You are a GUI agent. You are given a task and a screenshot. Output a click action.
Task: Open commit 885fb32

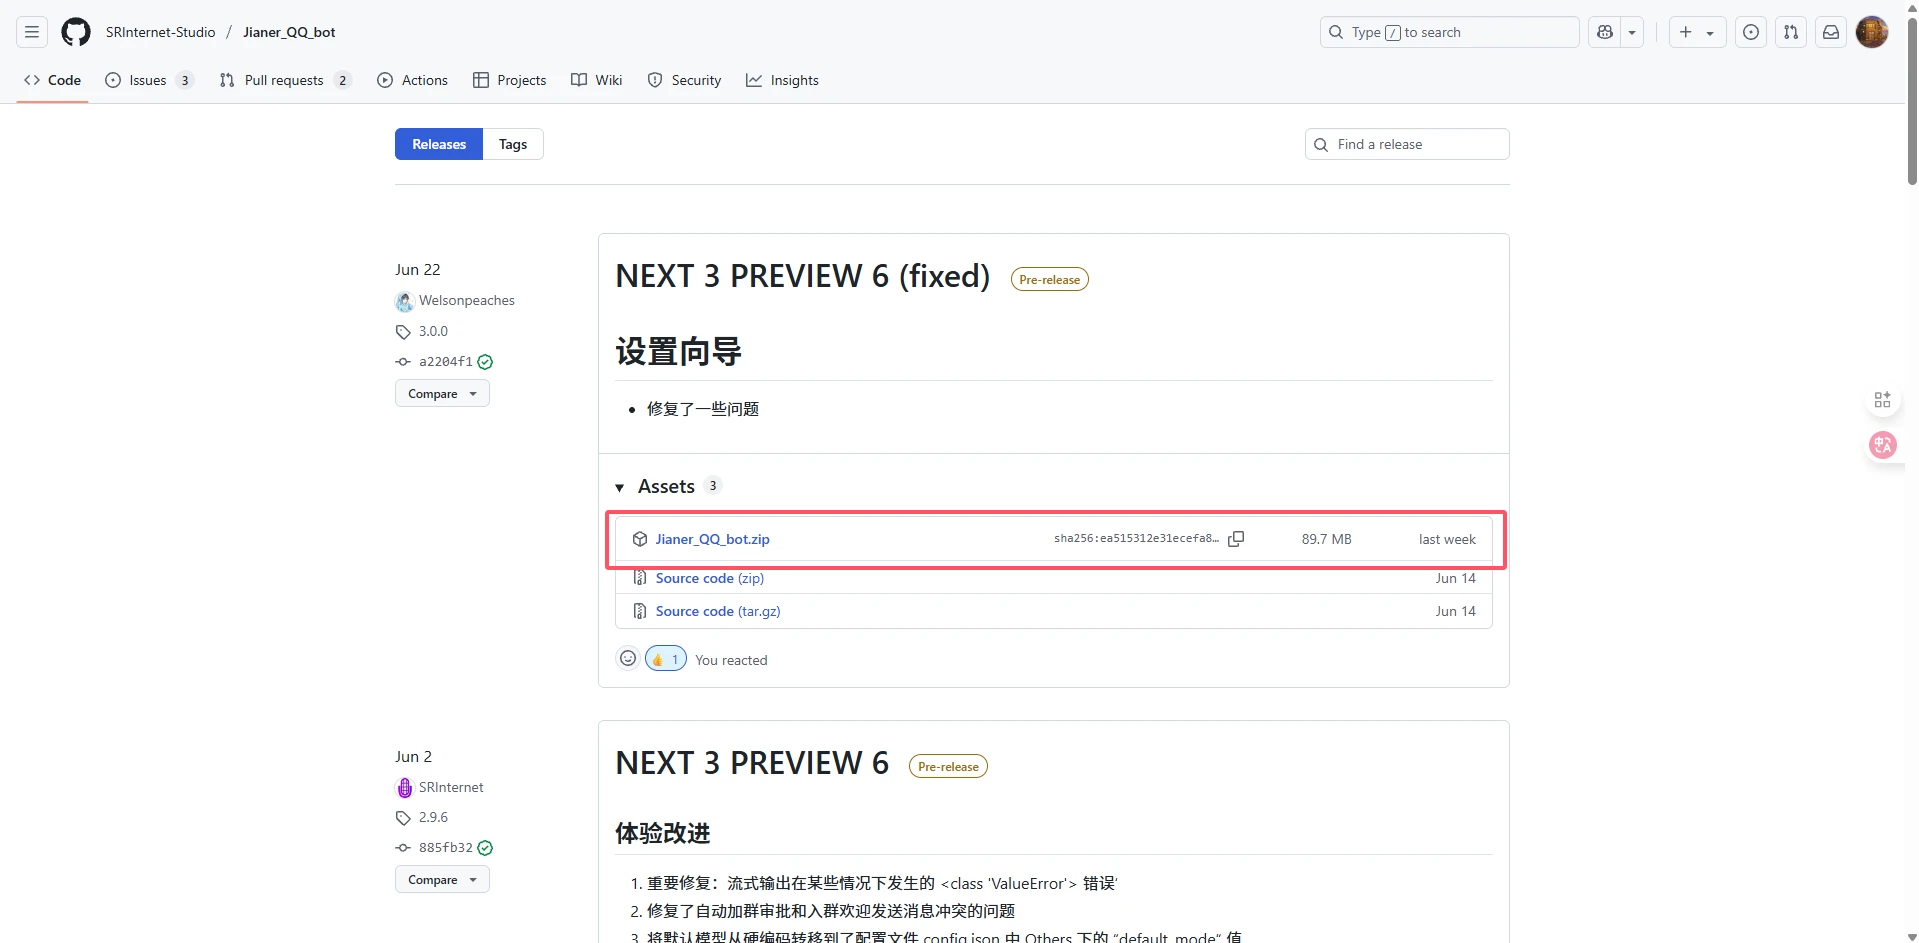coord(446,848)
